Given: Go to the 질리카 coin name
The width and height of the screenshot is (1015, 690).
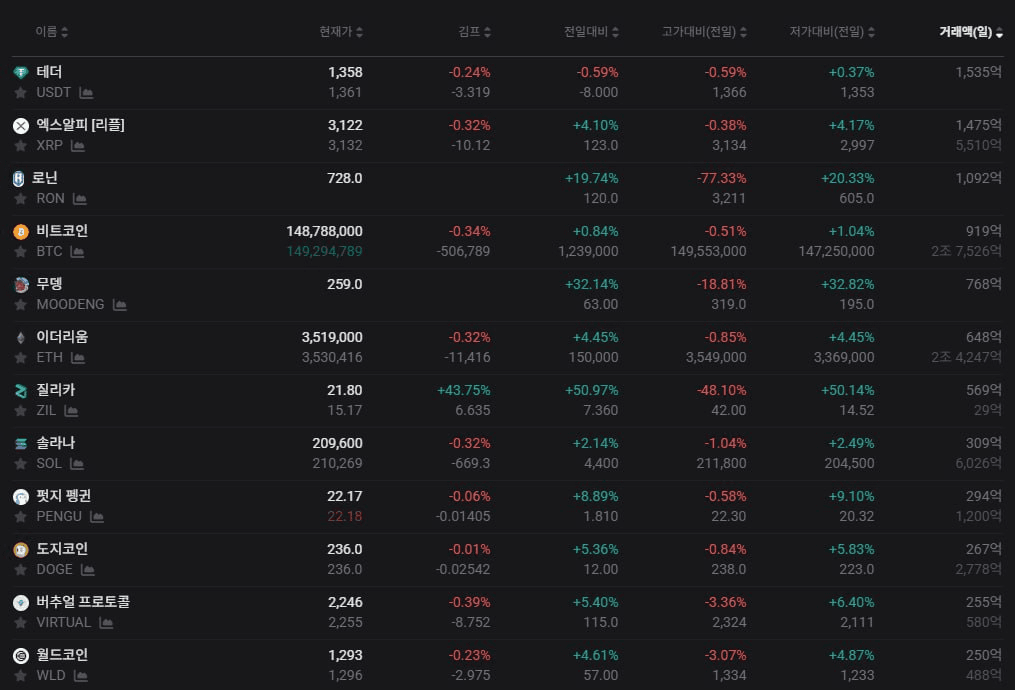Looking at the screenshot, I should [x=56, y=391].
